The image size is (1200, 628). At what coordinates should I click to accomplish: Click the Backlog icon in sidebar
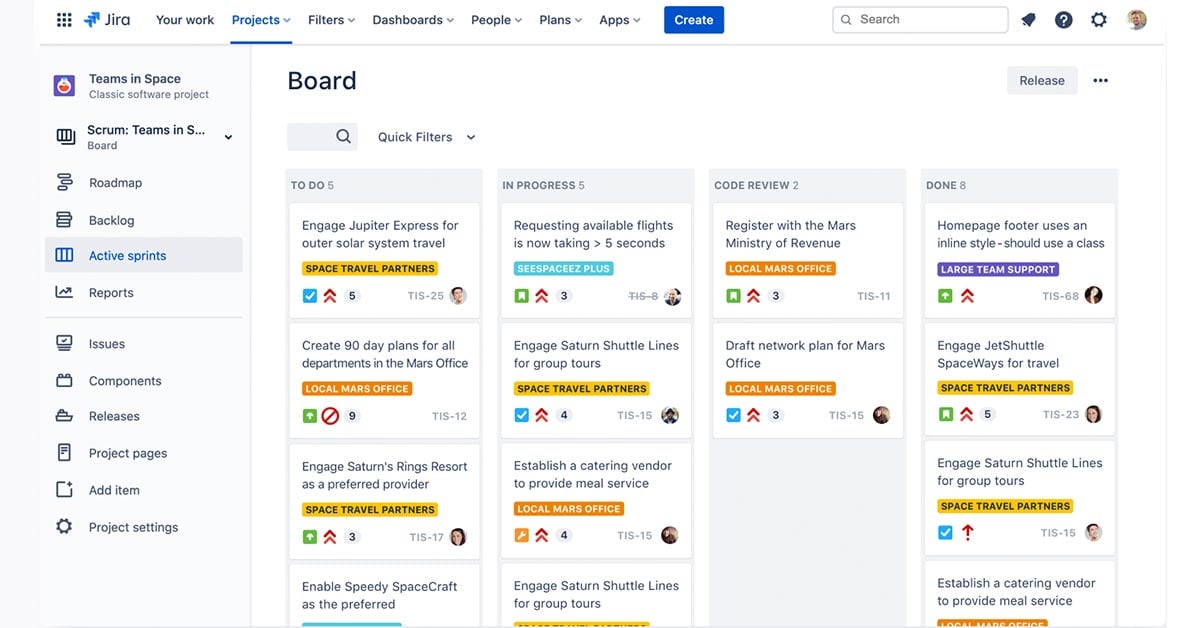click(x=65, y=220)
